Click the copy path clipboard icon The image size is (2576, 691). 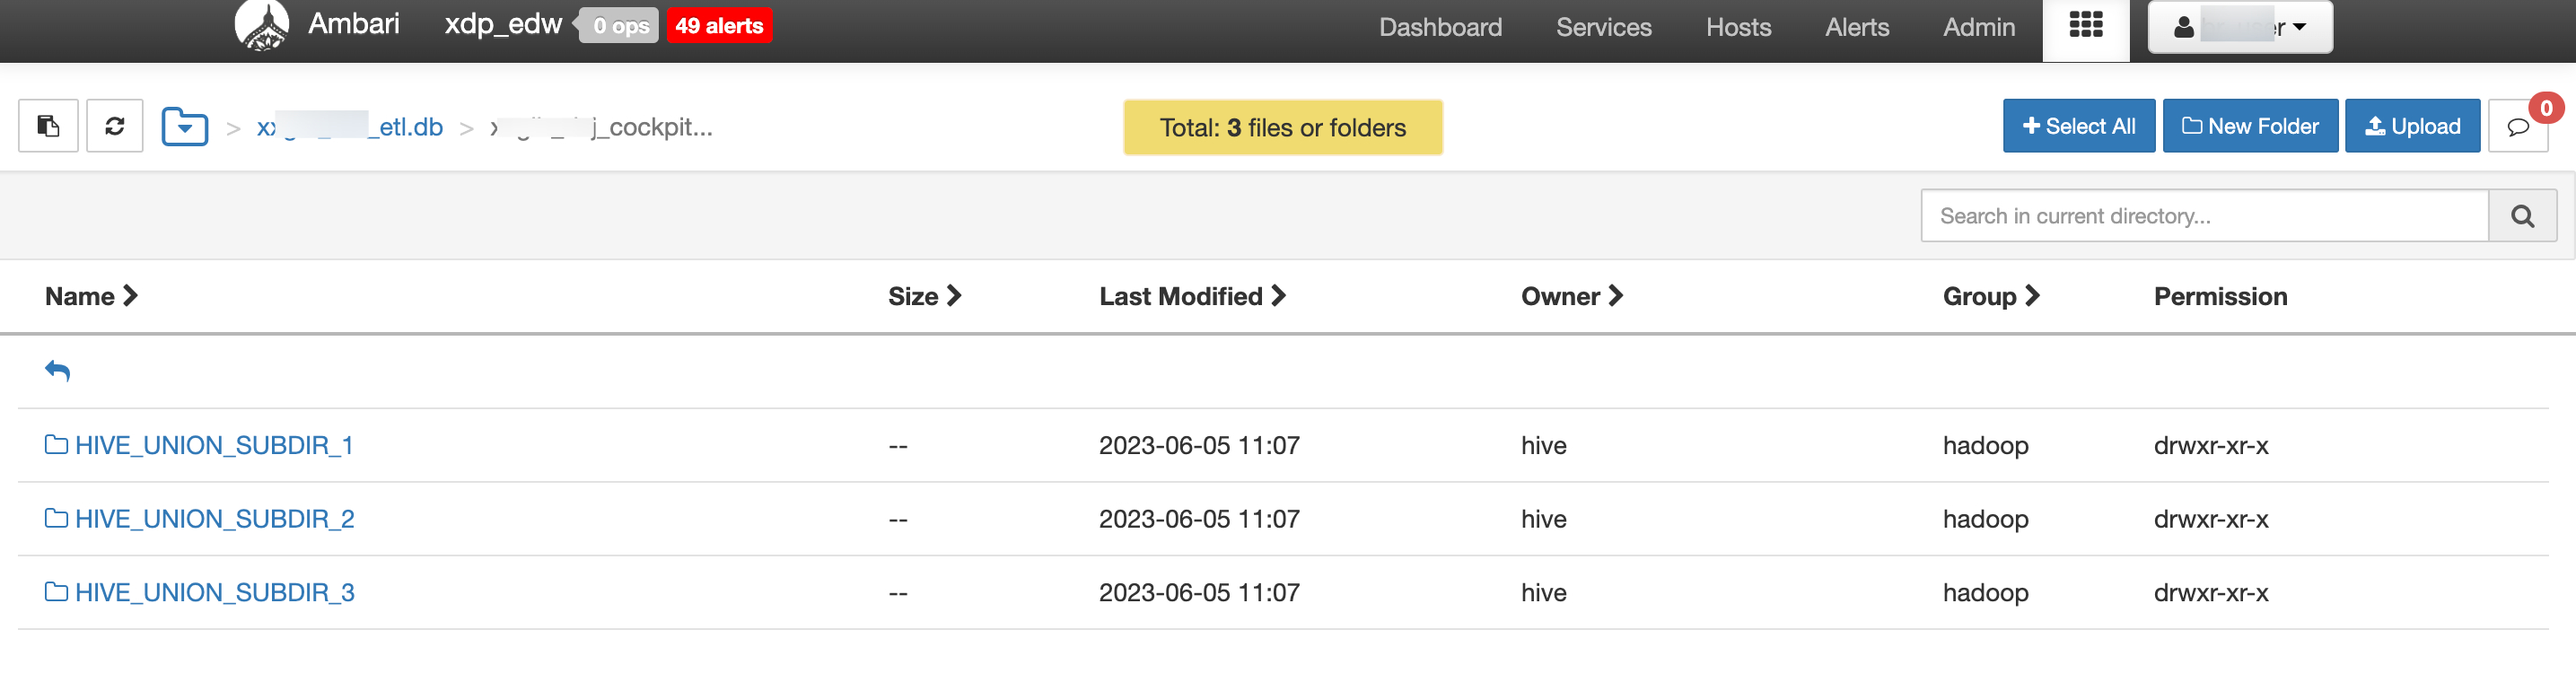pos(48,126)
